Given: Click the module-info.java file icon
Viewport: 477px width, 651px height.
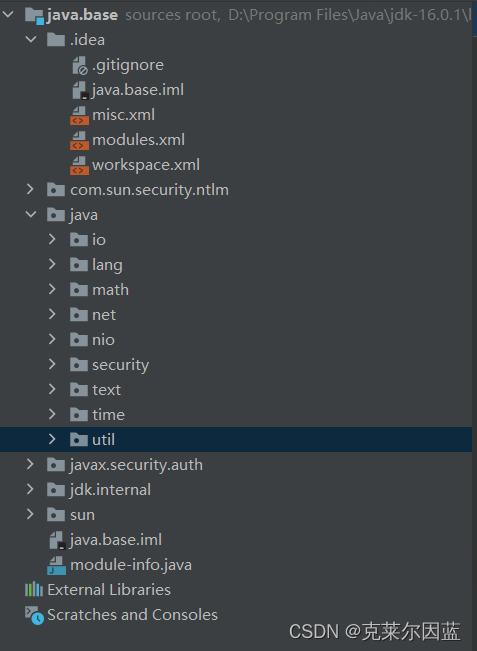Looking at the screenshot, I should point(56,565).
